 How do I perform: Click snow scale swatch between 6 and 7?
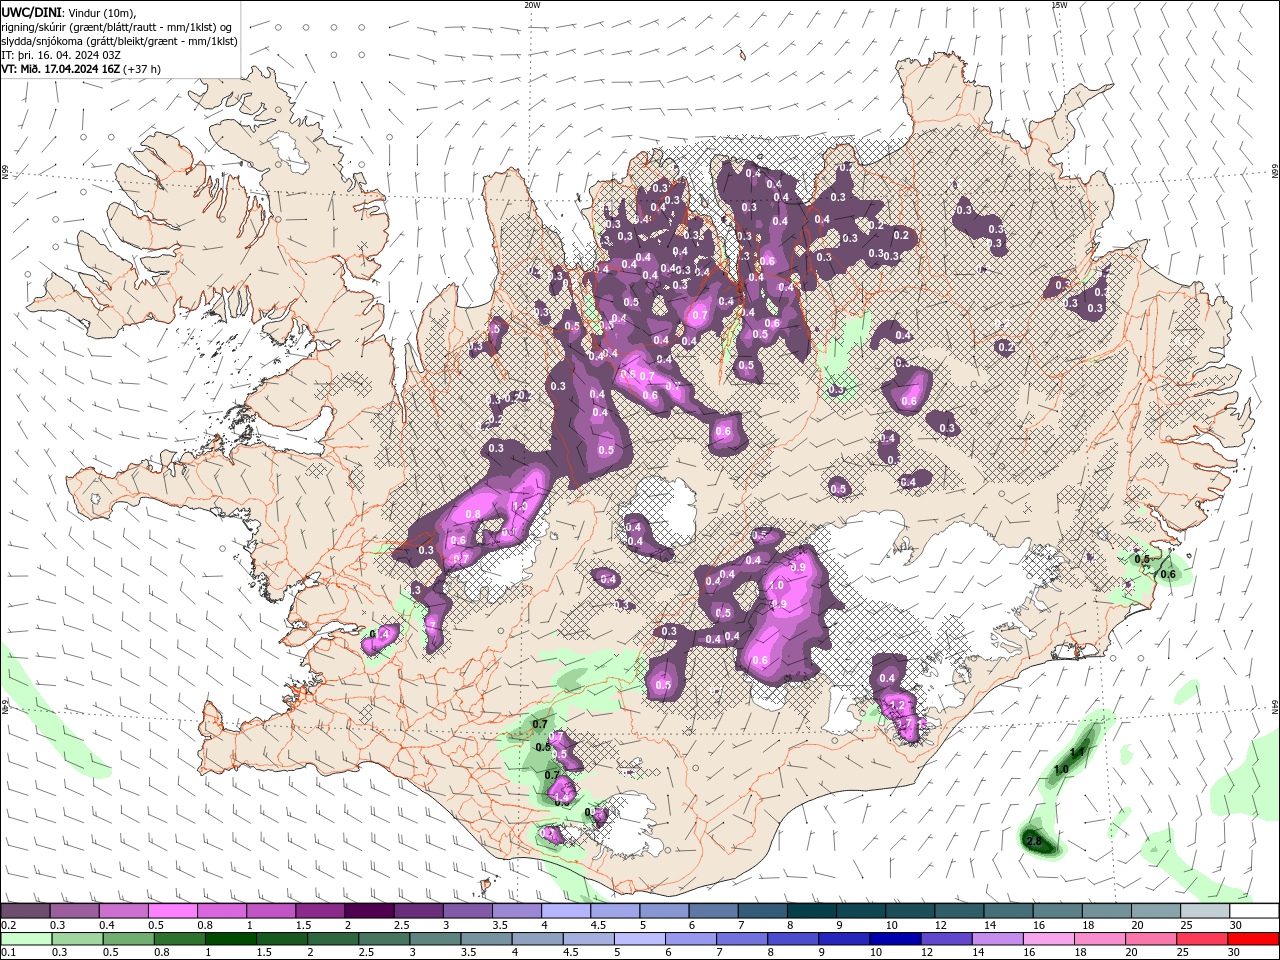[x=713, y=911]
